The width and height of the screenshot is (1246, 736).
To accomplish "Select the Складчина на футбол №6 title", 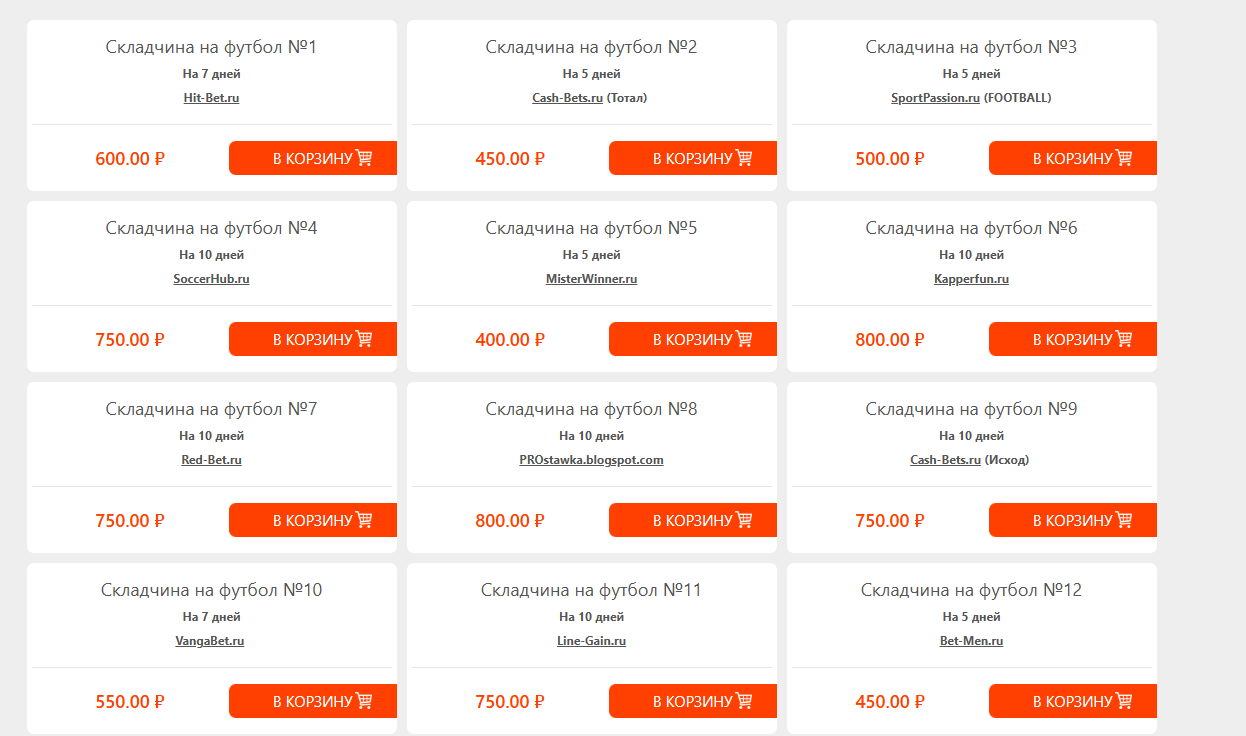I will (x=971, y=228).
